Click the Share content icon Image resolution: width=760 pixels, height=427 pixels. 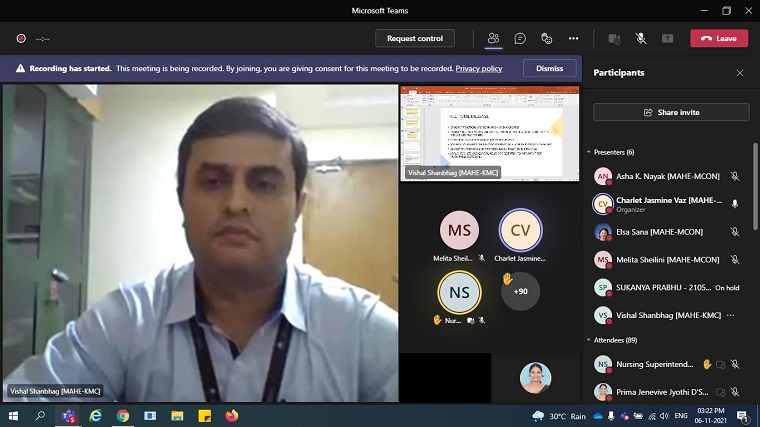667,38
